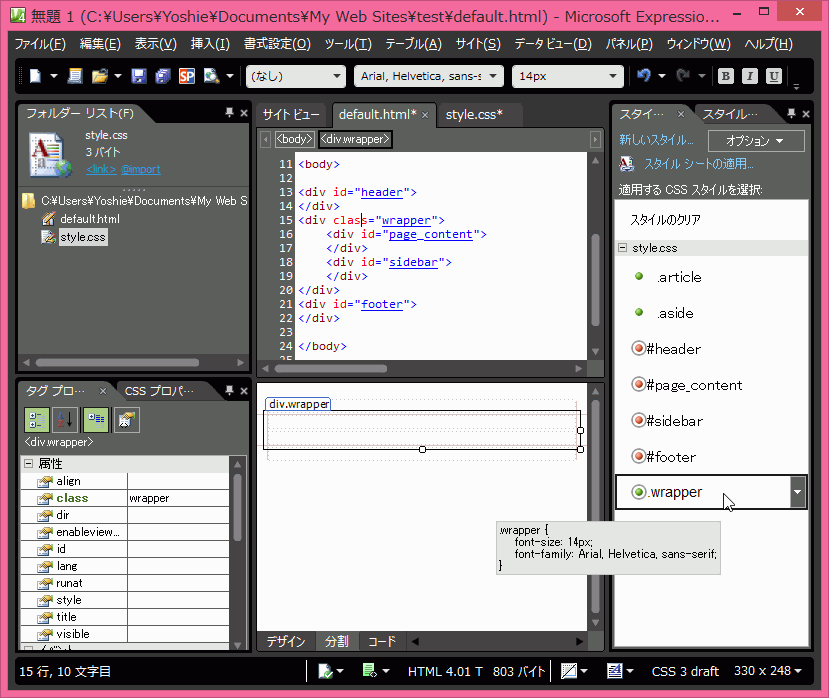Select the #sidebar style in the list
This screenshot has width=829, height=698.
pos(674,421)
